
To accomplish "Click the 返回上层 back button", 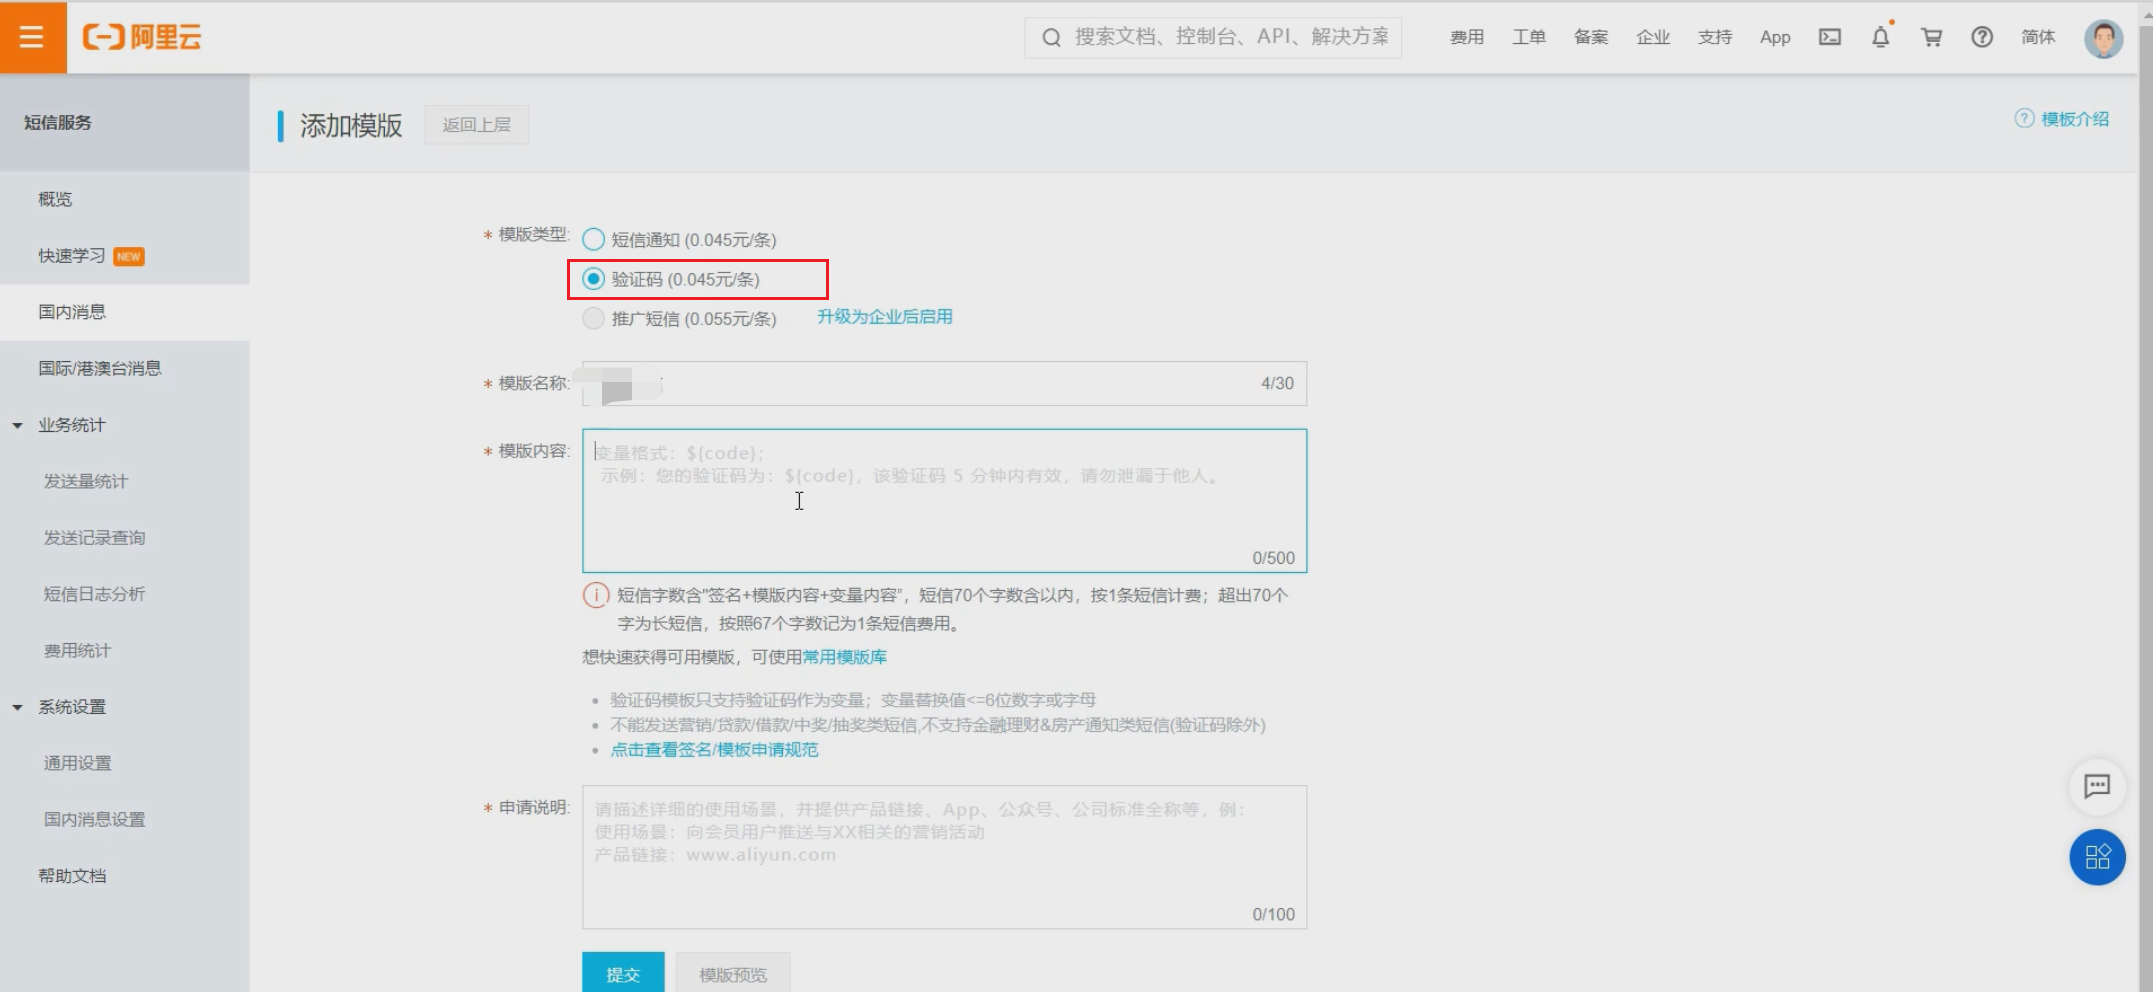I will [x=476, y=125].
